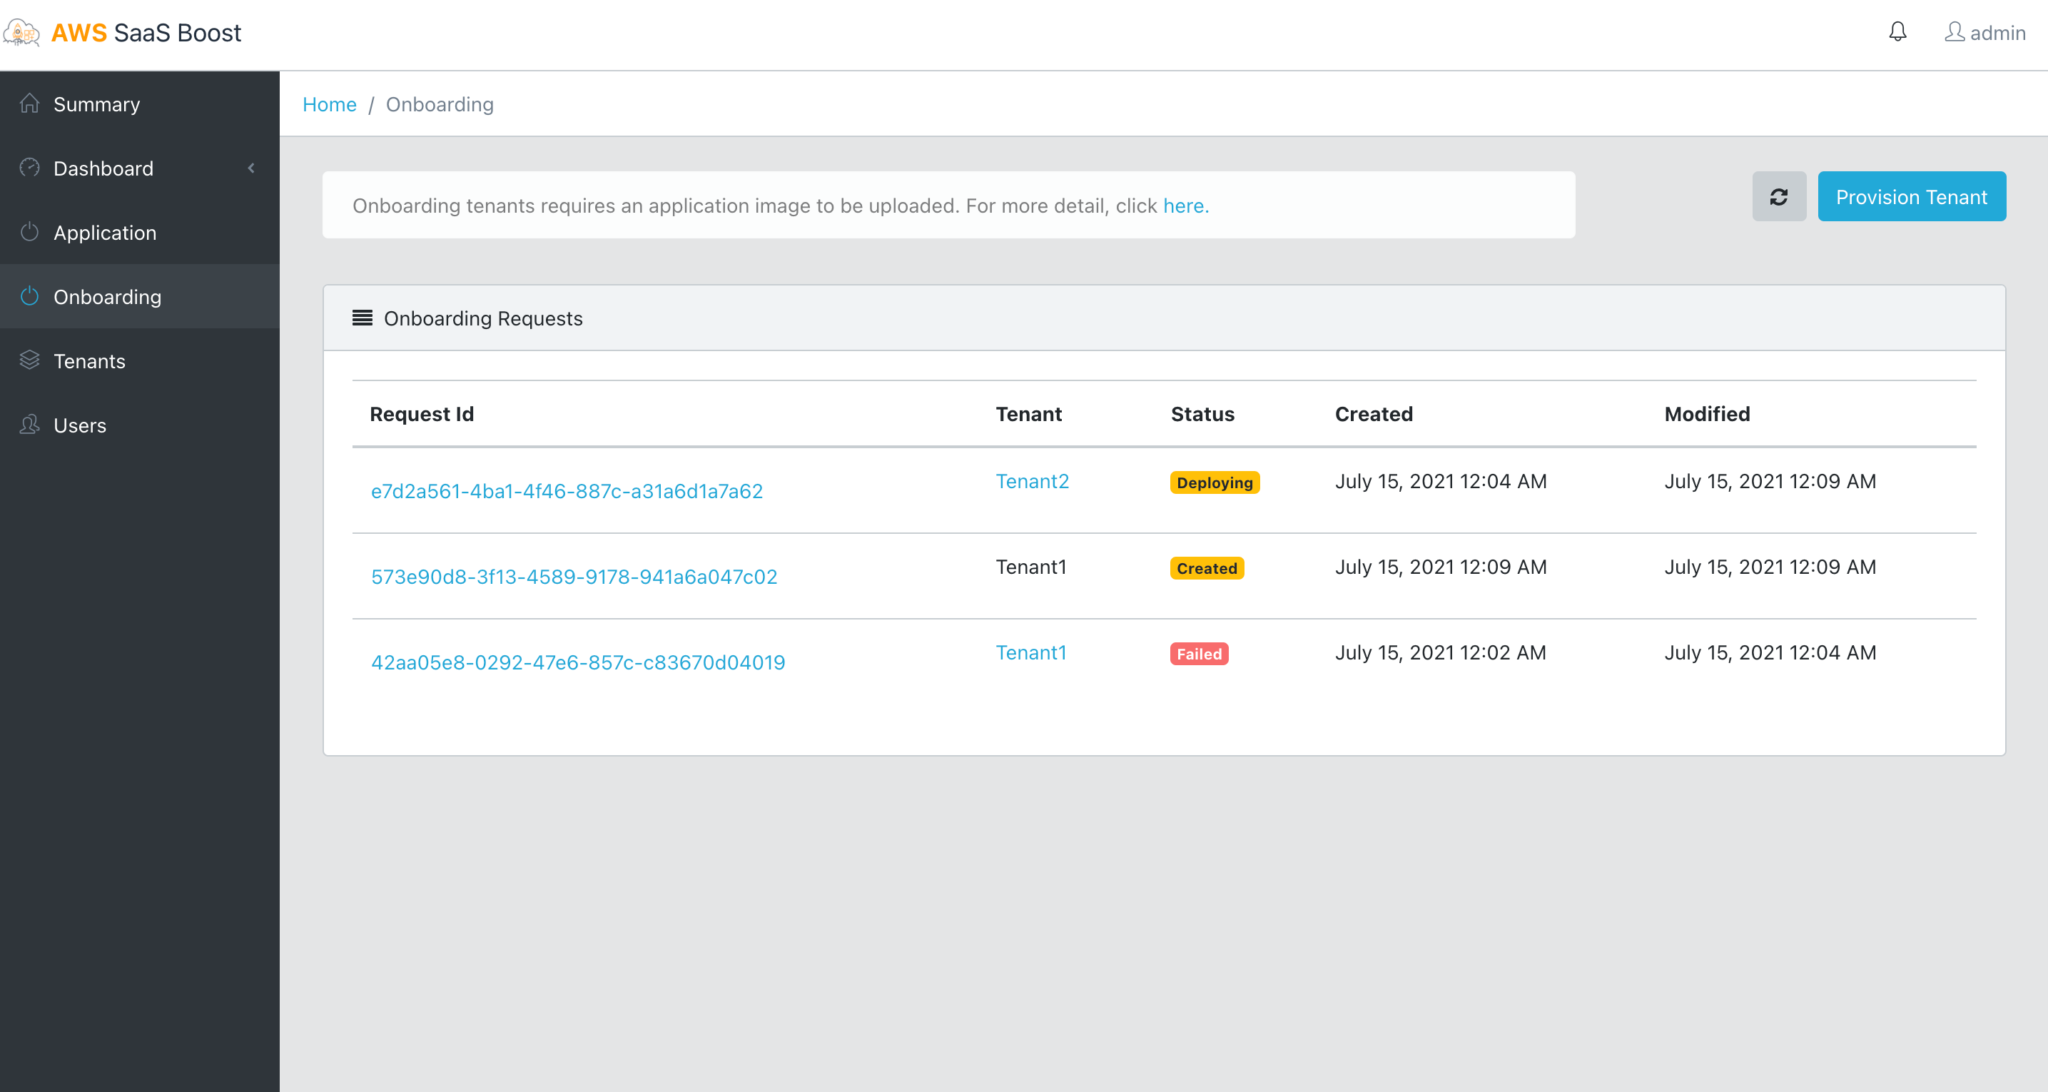
Task: Collapse the Dashboard sidebar section chevron
Action: pyautogui.click(x=251, y=168)
